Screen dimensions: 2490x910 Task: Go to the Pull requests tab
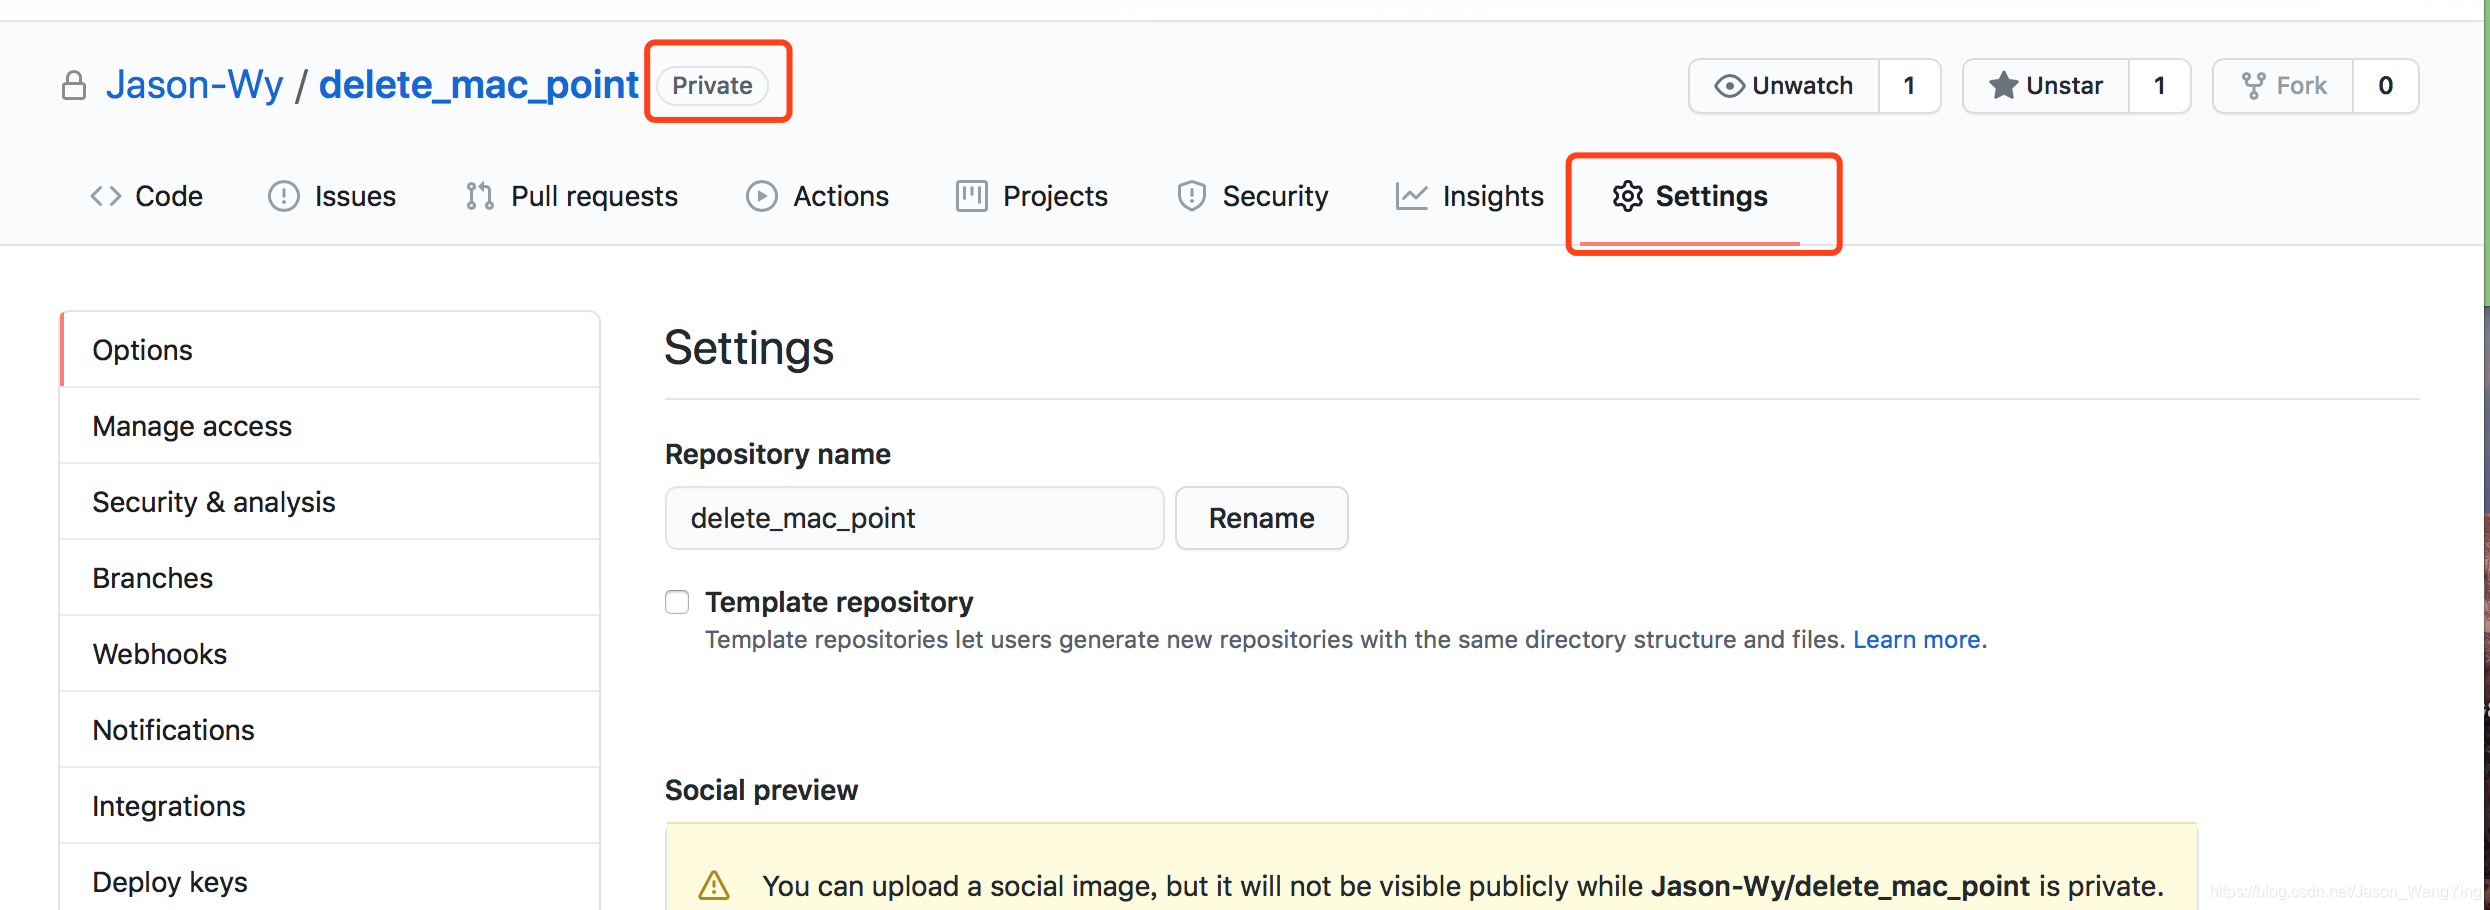click(x=572, y=196)
